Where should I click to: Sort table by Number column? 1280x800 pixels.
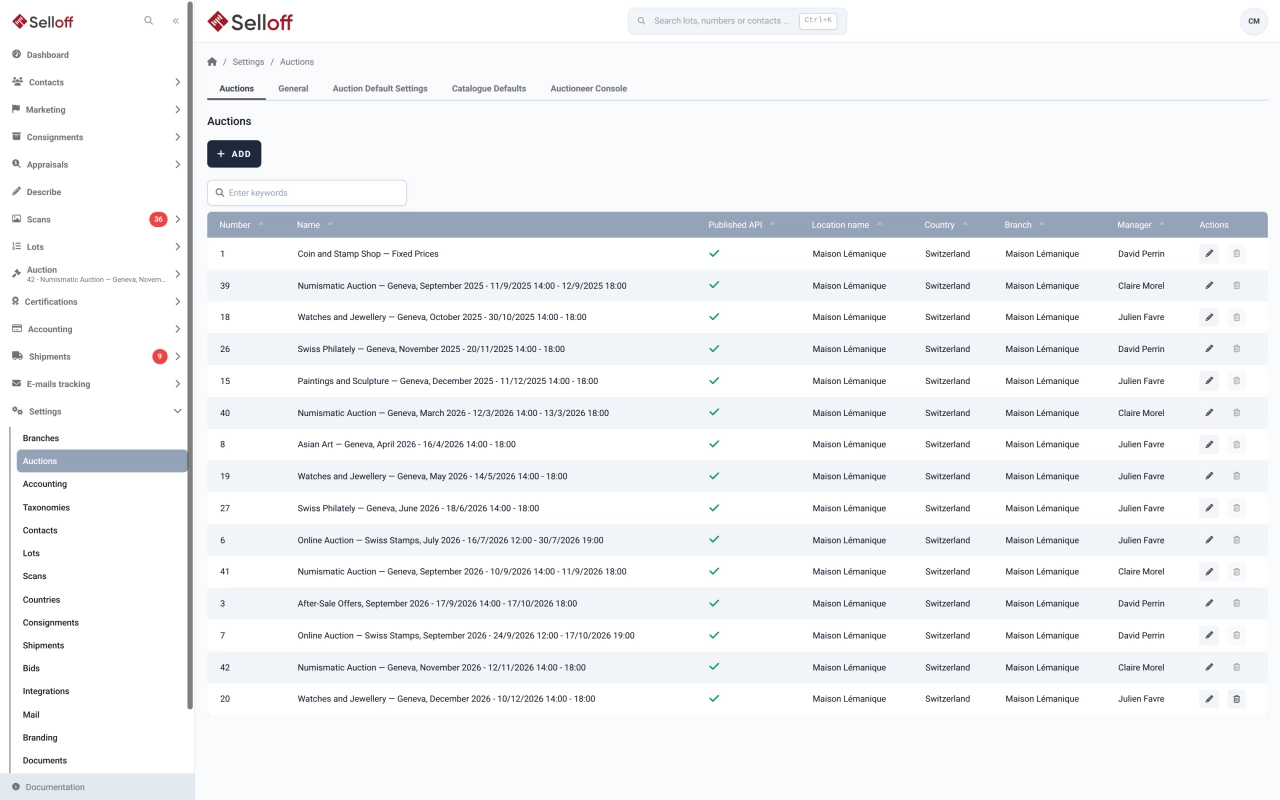pyautogui.click(x=241, y=225)
